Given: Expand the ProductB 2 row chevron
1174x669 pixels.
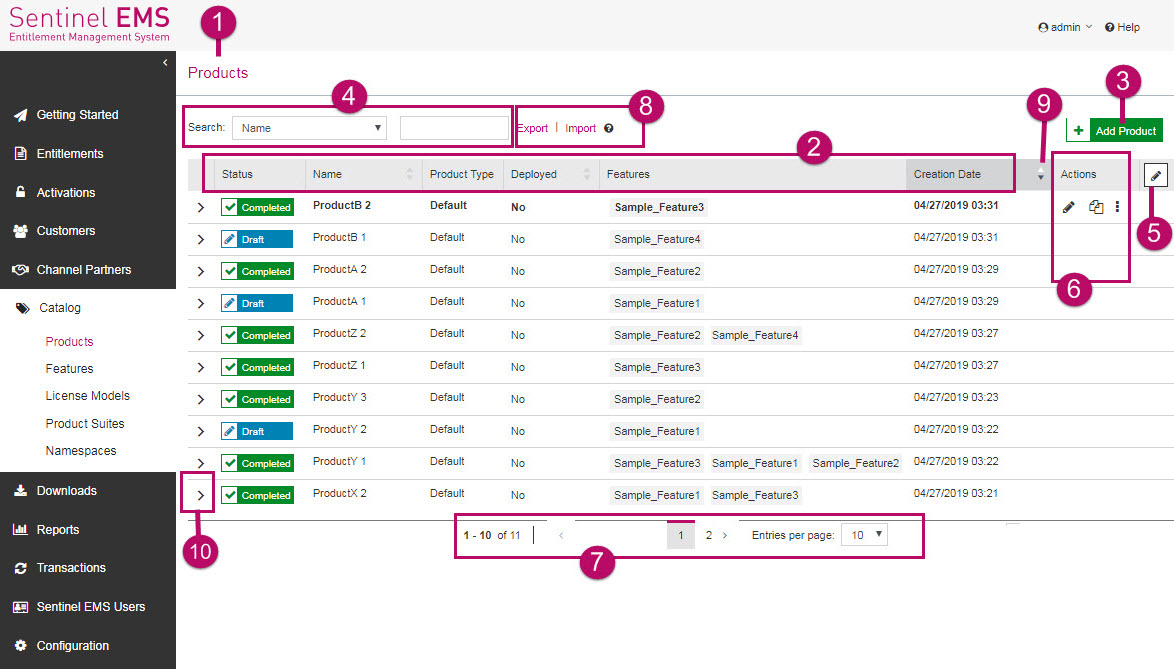Looking at the screenshot, I should (x=200, y=207).
